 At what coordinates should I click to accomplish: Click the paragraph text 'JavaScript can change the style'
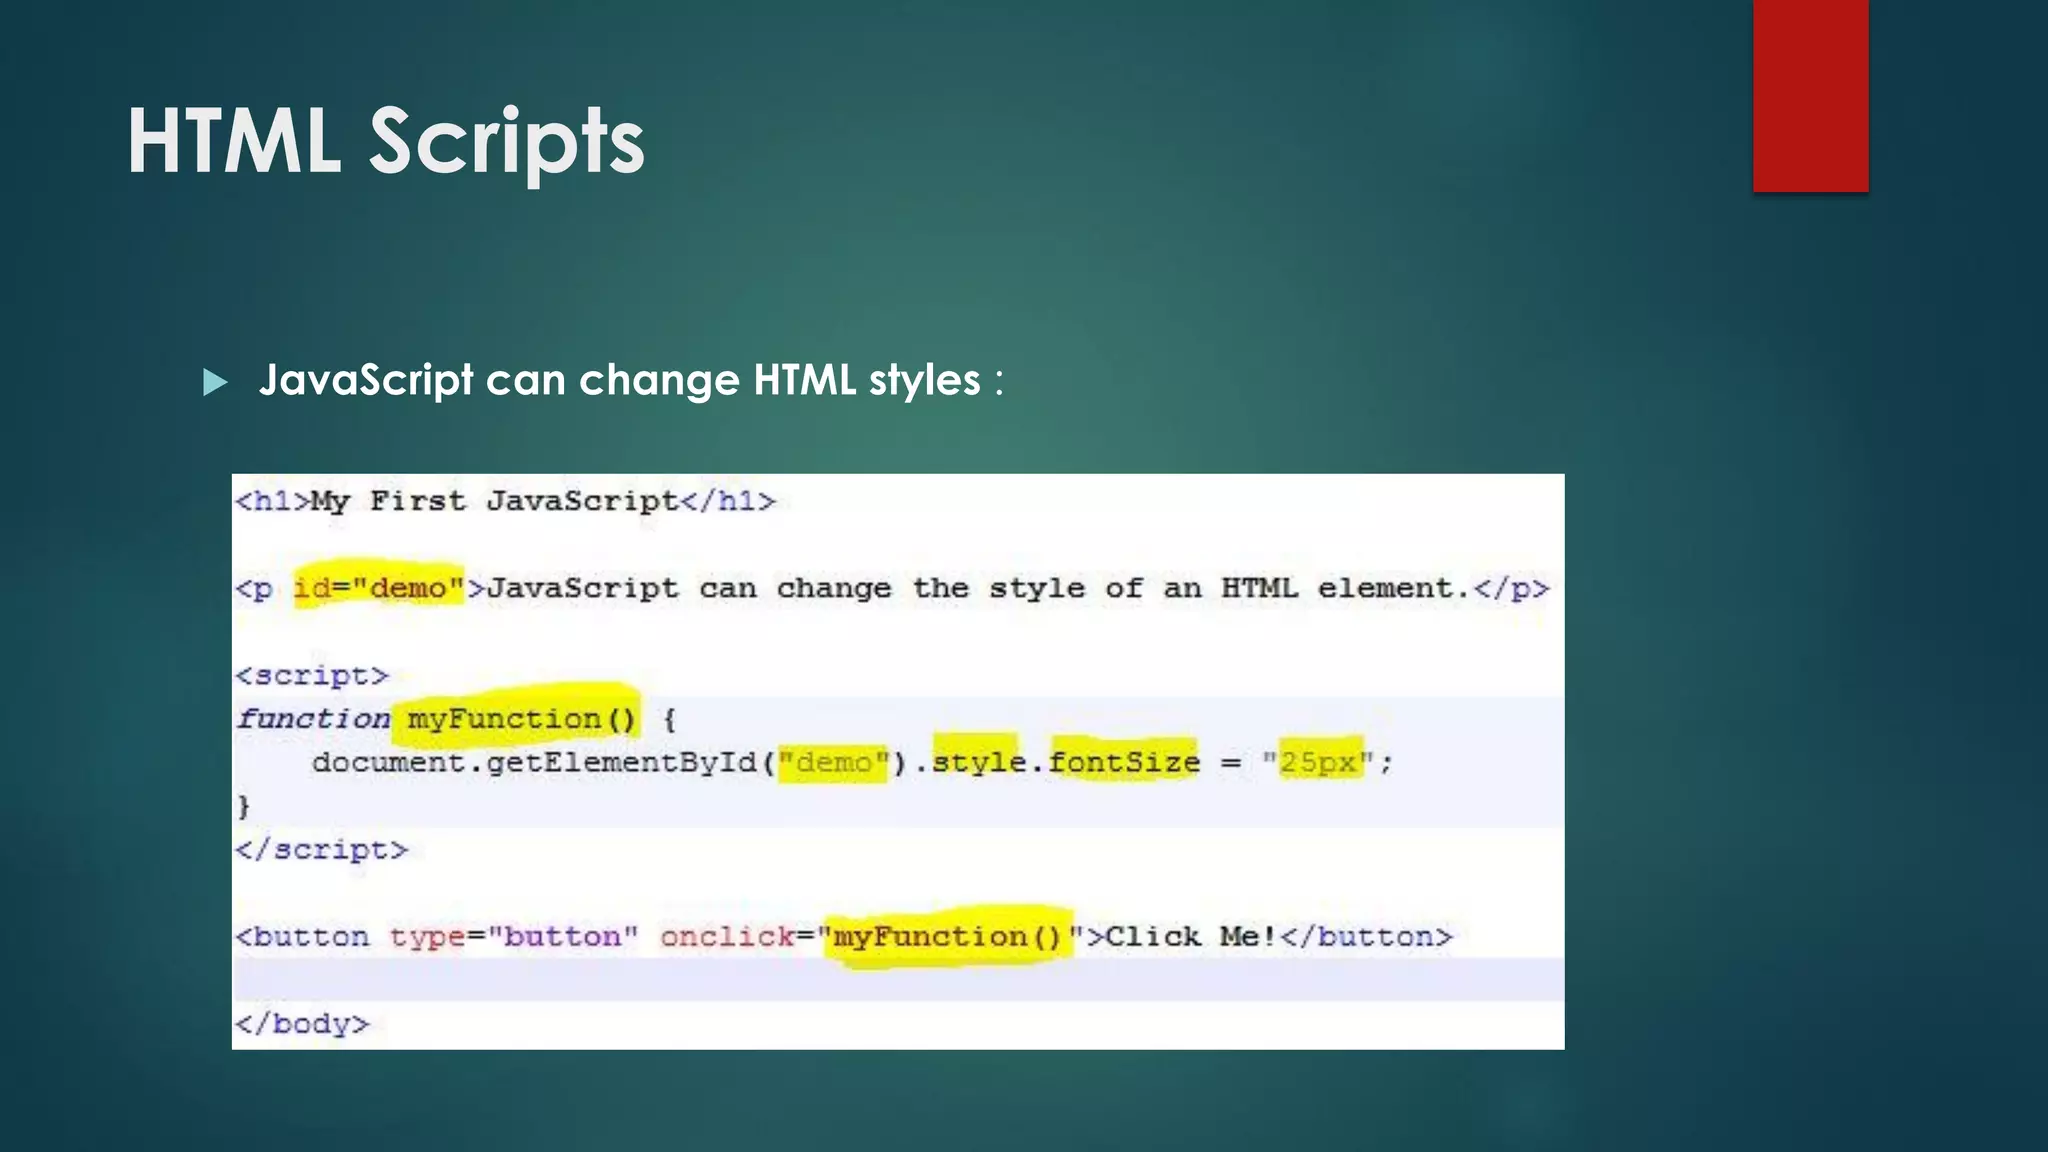coord(785,588)
